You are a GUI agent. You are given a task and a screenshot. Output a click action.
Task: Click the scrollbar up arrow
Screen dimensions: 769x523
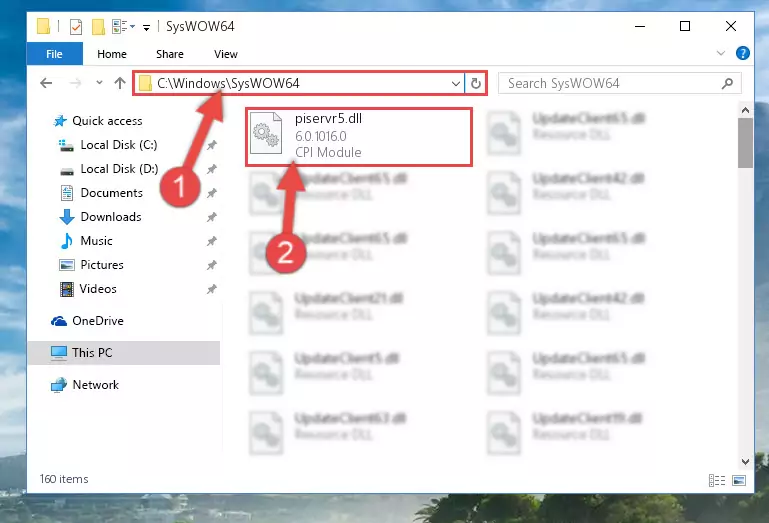(745, 110)
